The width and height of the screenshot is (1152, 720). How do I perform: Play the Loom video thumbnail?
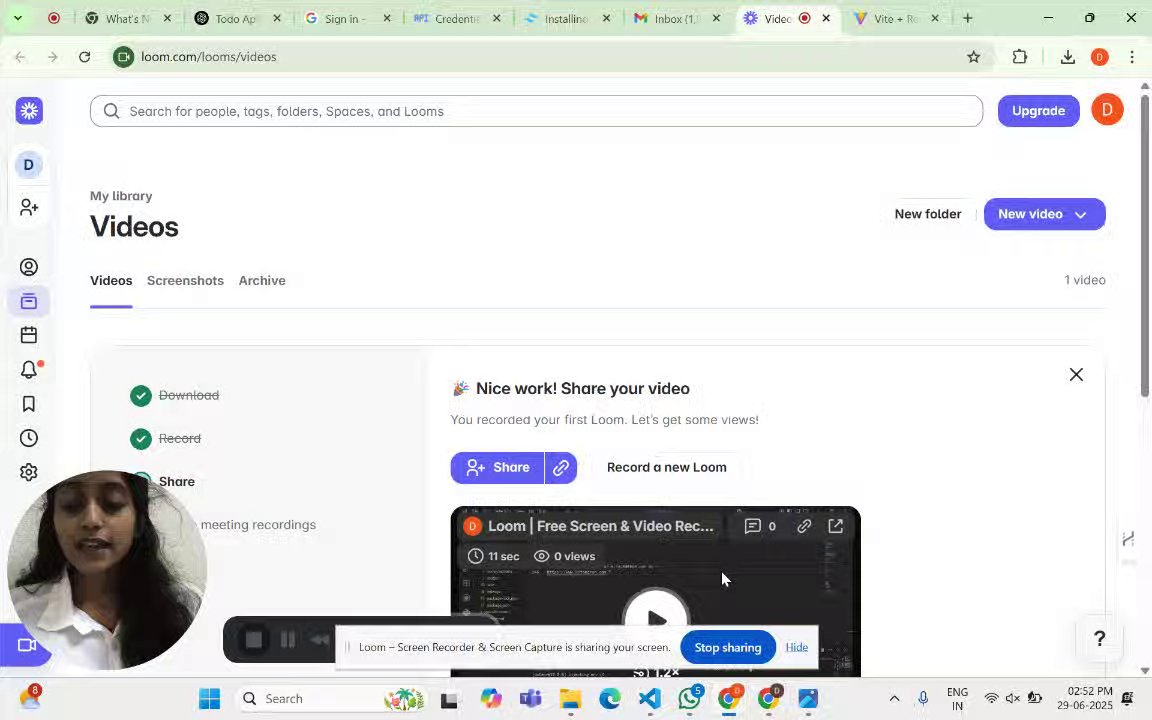point(655,619)
